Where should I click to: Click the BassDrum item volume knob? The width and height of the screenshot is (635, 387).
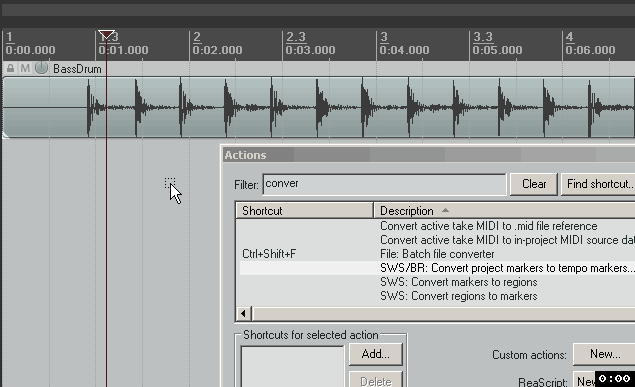(x=41, y=68)
